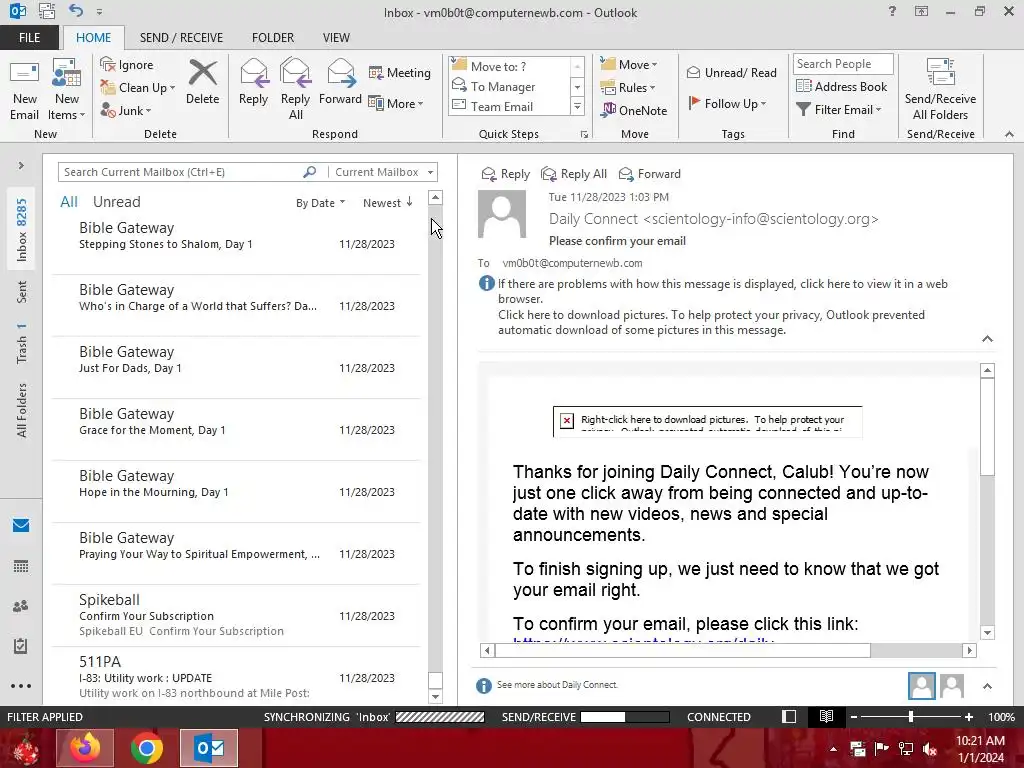
Task: Delete the selected message
Action: pyautogui.click(x=202, y=82)
